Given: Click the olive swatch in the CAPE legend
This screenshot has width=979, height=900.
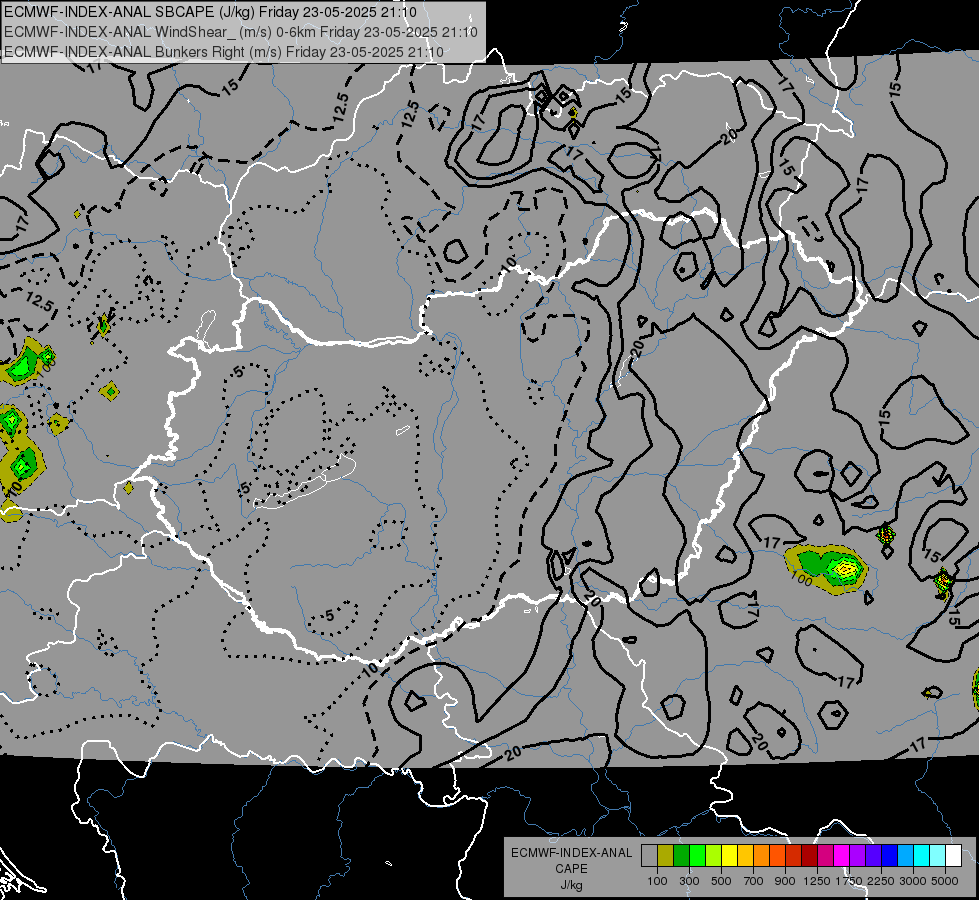Looking at the screenshot, I should pos(665,856).
